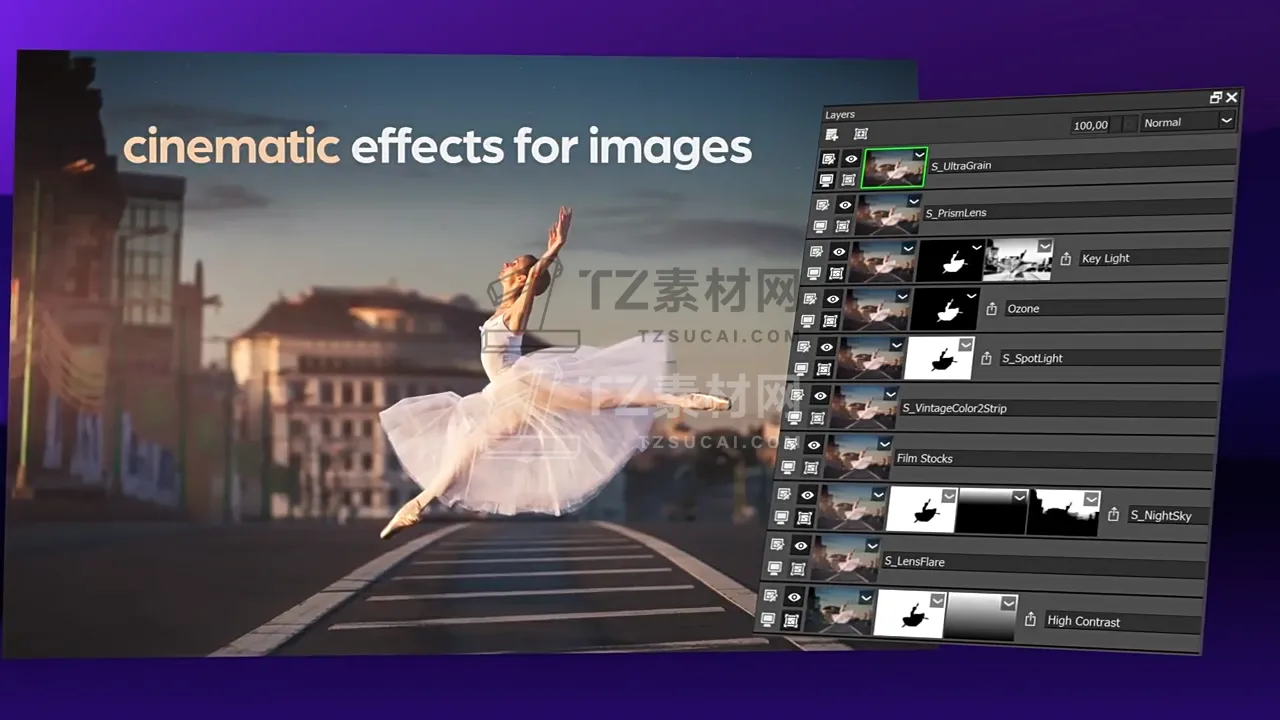
Task: Hide the S_UltraGrain layer with eye icon
Action: pos(850,159)
